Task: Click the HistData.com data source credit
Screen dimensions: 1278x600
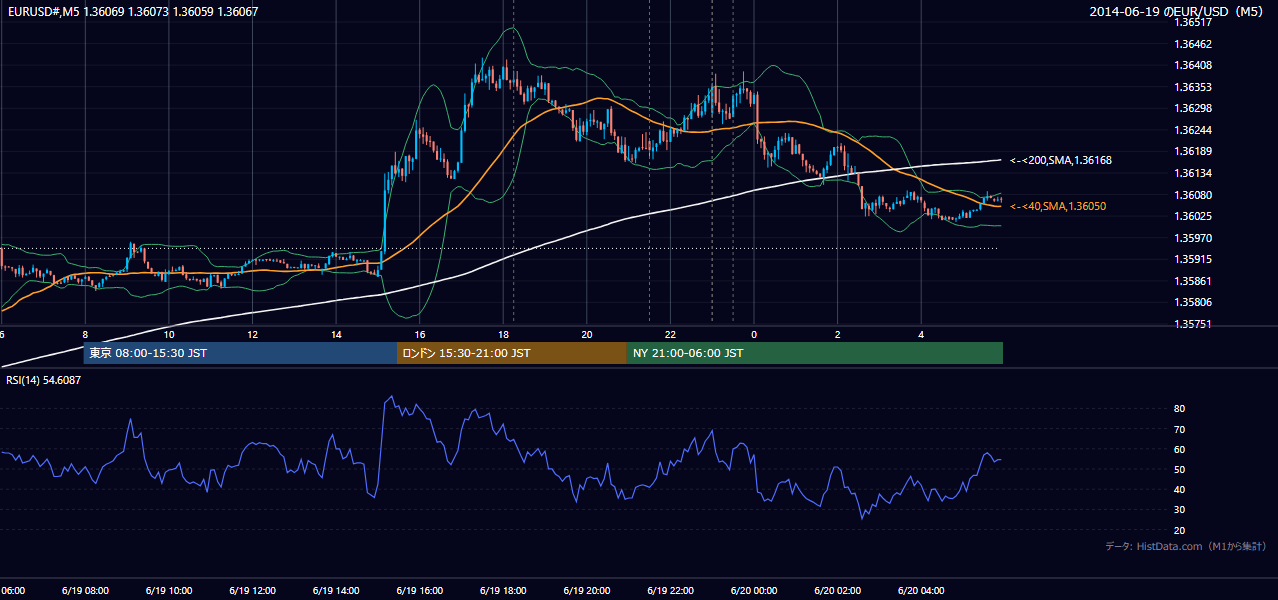Action: coord(1186,546)
